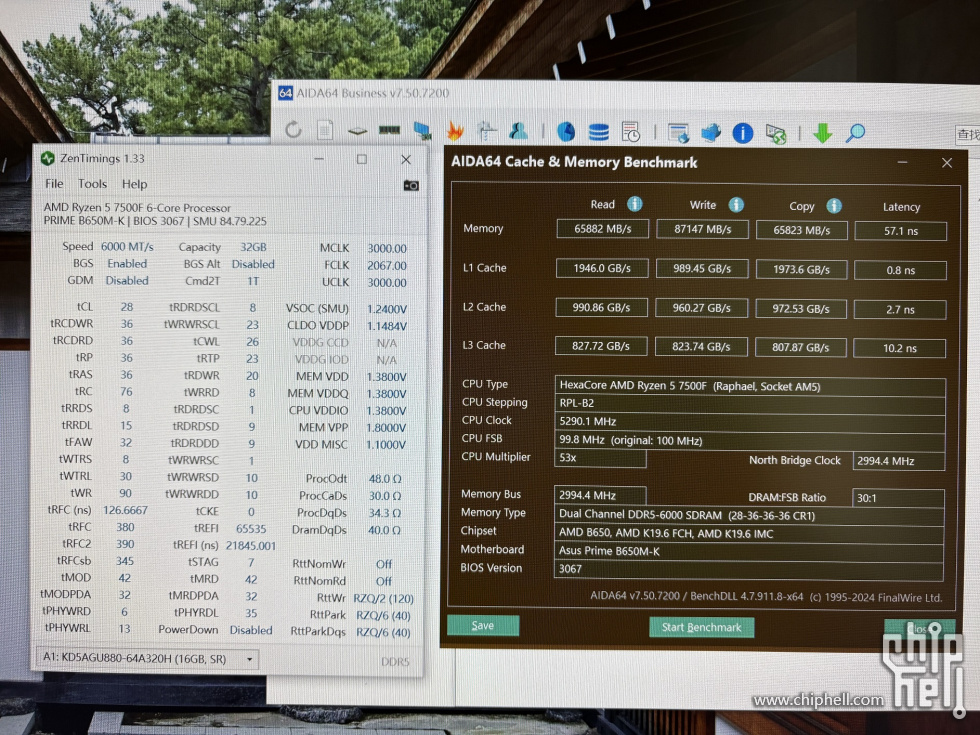Launch the flame stability test icon in AIDA64
The height and width of the screenshot is (735, 980).
click(455, 131)
